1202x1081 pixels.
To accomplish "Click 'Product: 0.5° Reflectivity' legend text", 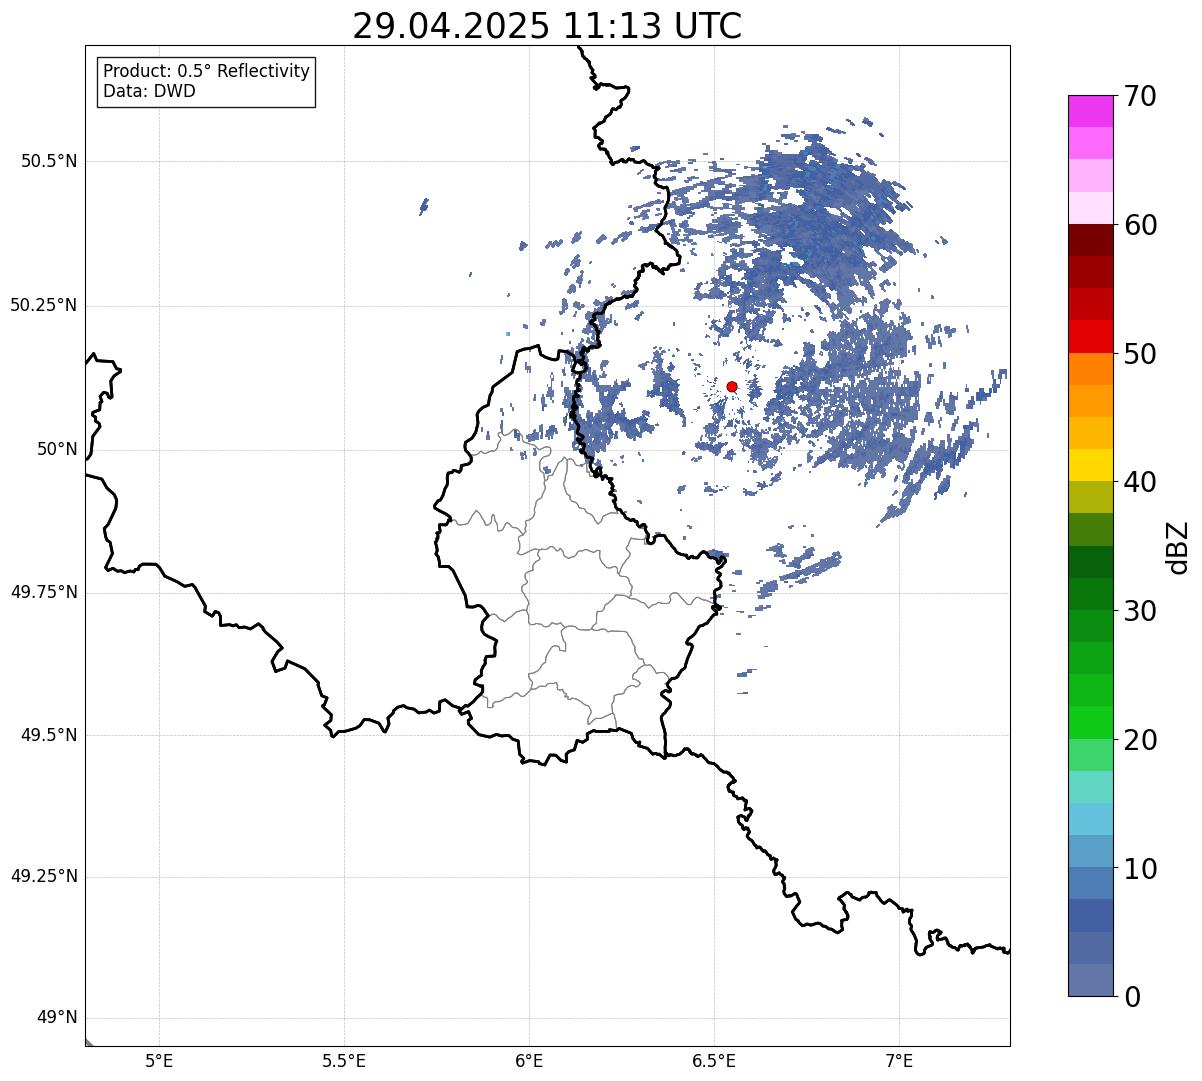I will point(207,71).
